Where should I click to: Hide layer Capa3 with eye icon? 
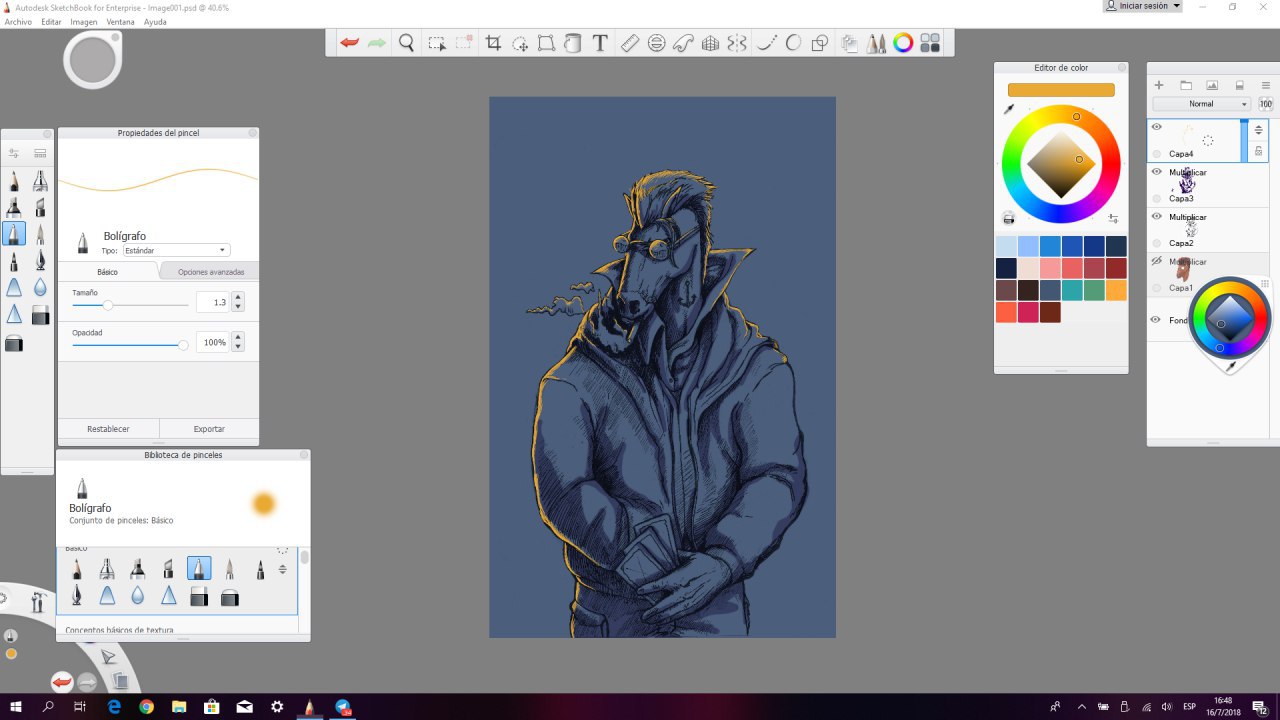coord(1157,172)
